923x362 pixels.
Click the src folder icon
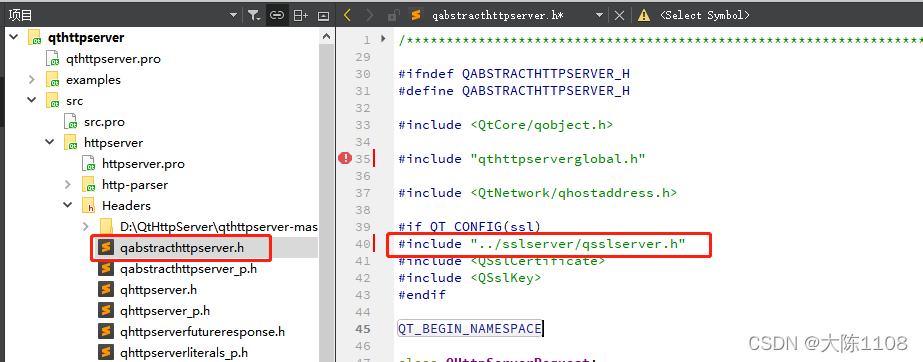(53, 101)
